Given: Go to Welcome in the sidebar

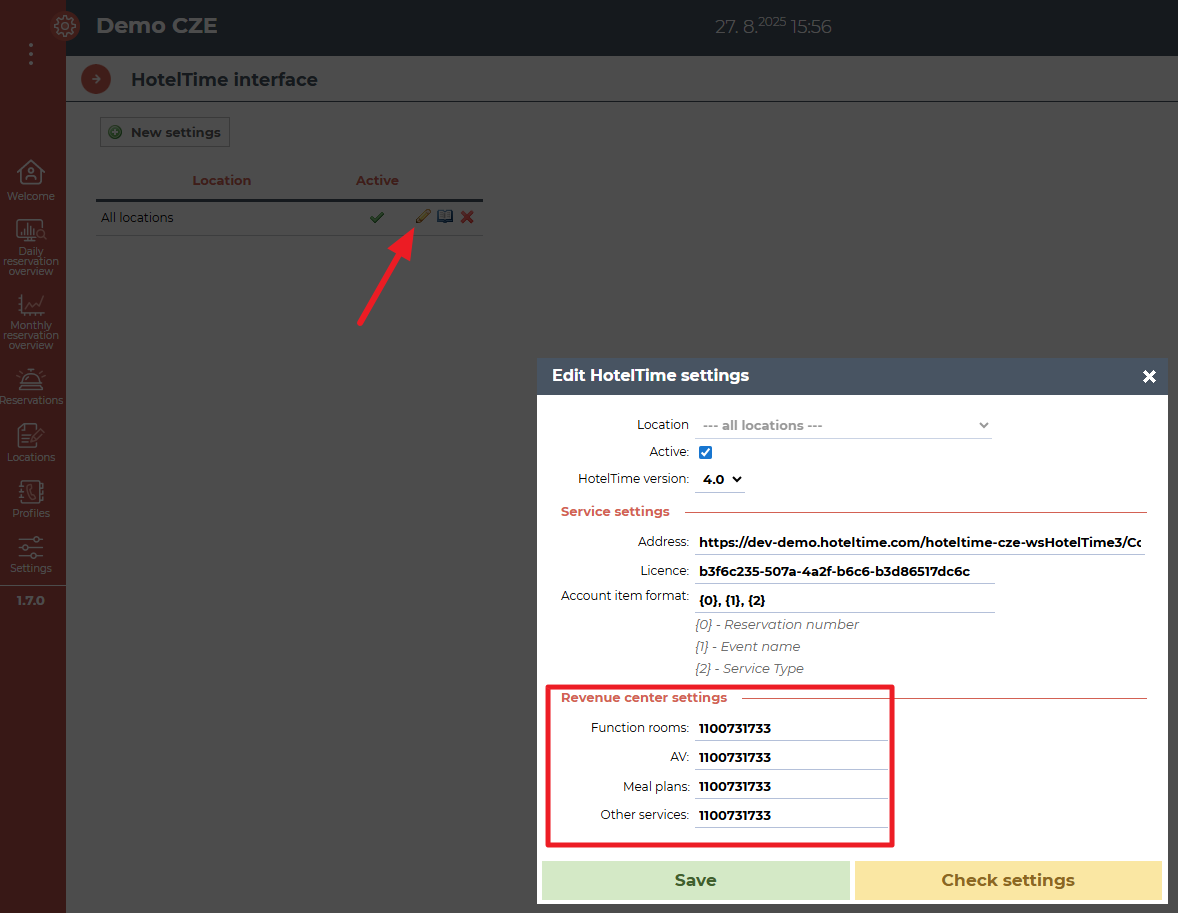Looking at the screenshot, I should 31,180.
